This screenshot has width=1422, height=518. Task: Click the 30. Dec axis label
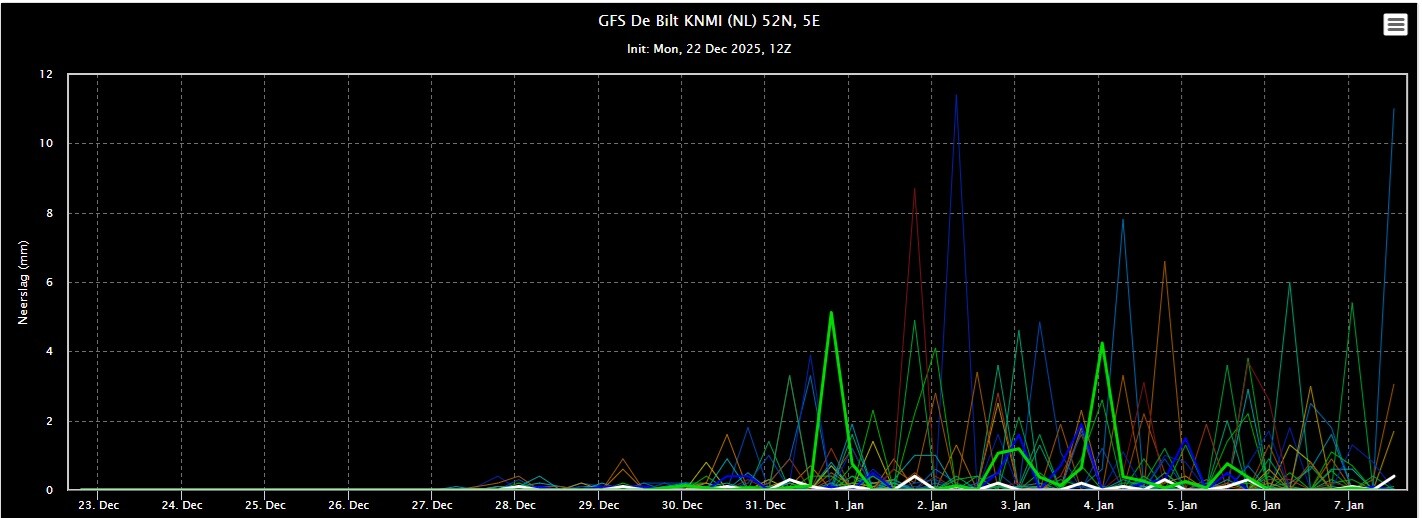pos(682,505)
